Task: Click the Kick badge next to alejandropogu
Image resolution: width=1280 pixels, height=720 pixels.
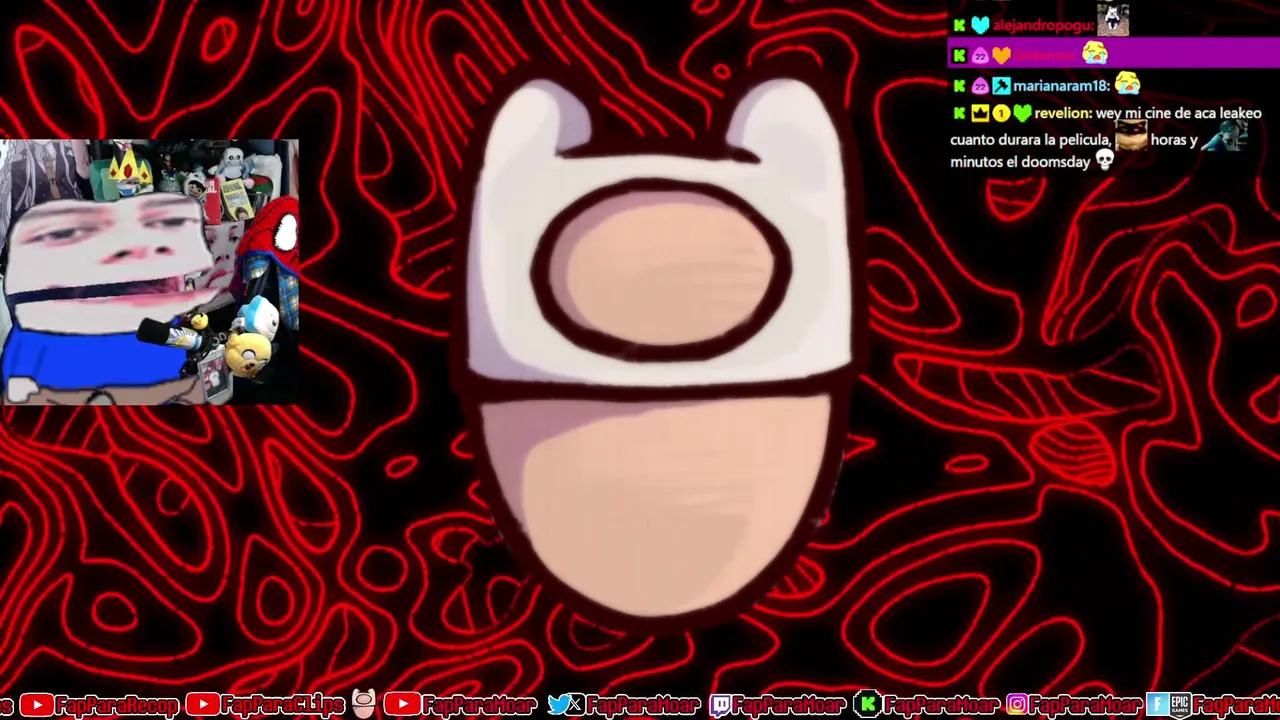Action: 959,26
